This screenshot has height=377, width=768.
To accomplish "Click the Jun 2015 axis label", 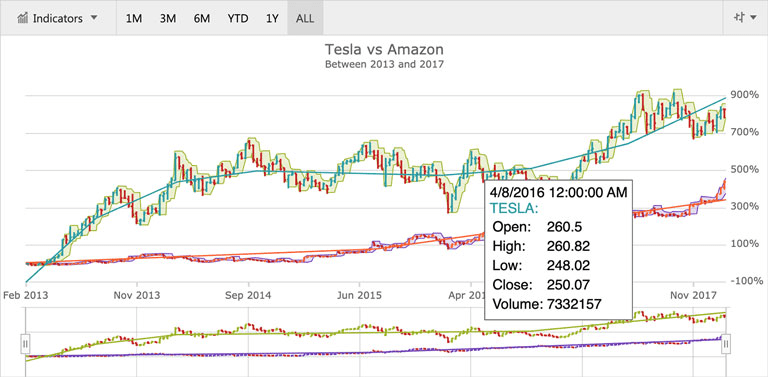I will coord(360,296).
